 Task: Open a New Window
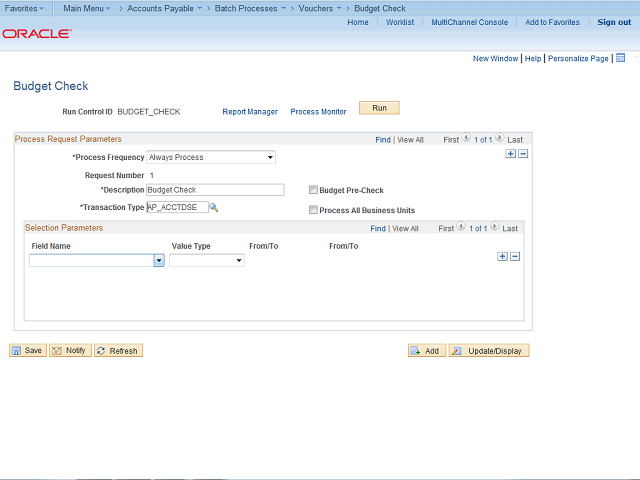[x=495, y=58]
